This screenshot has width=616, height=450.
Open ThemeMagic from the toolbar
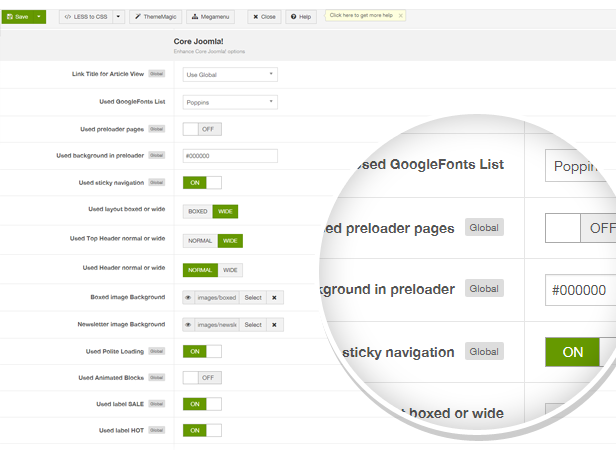(154, 17)
